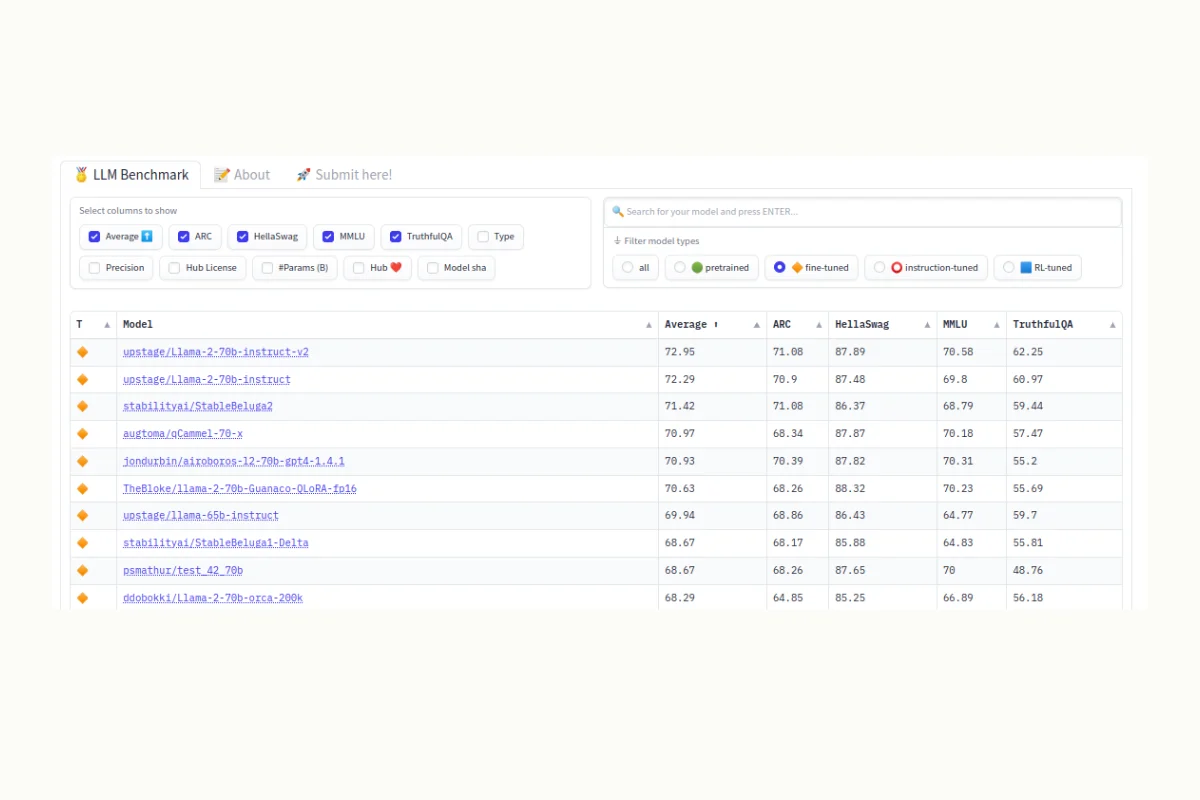
Task: Click fine-tuned diamond icon for qCammel-70-x row
Action: (x=83, y=434)
